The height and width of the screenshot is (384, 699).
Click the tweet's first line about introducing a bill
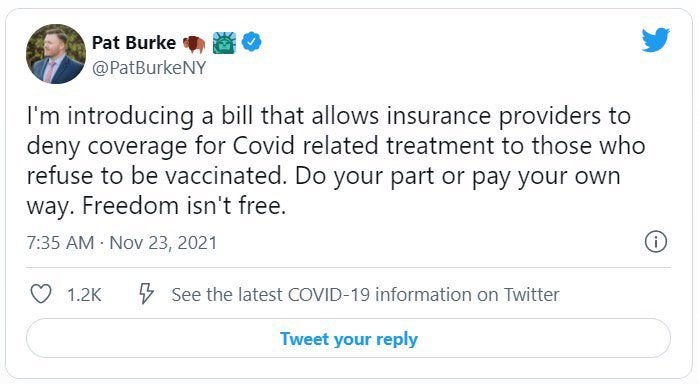pyautogui.click(x=329, y=116)
